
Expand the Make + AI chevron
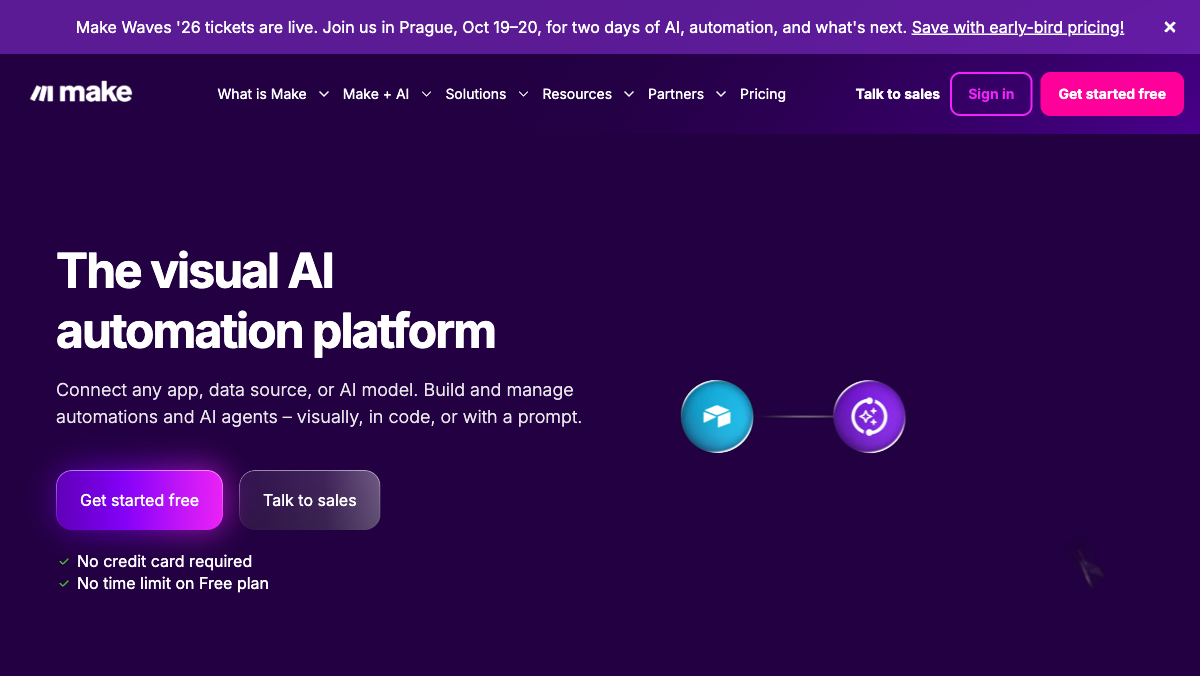(x=426, y=94)
